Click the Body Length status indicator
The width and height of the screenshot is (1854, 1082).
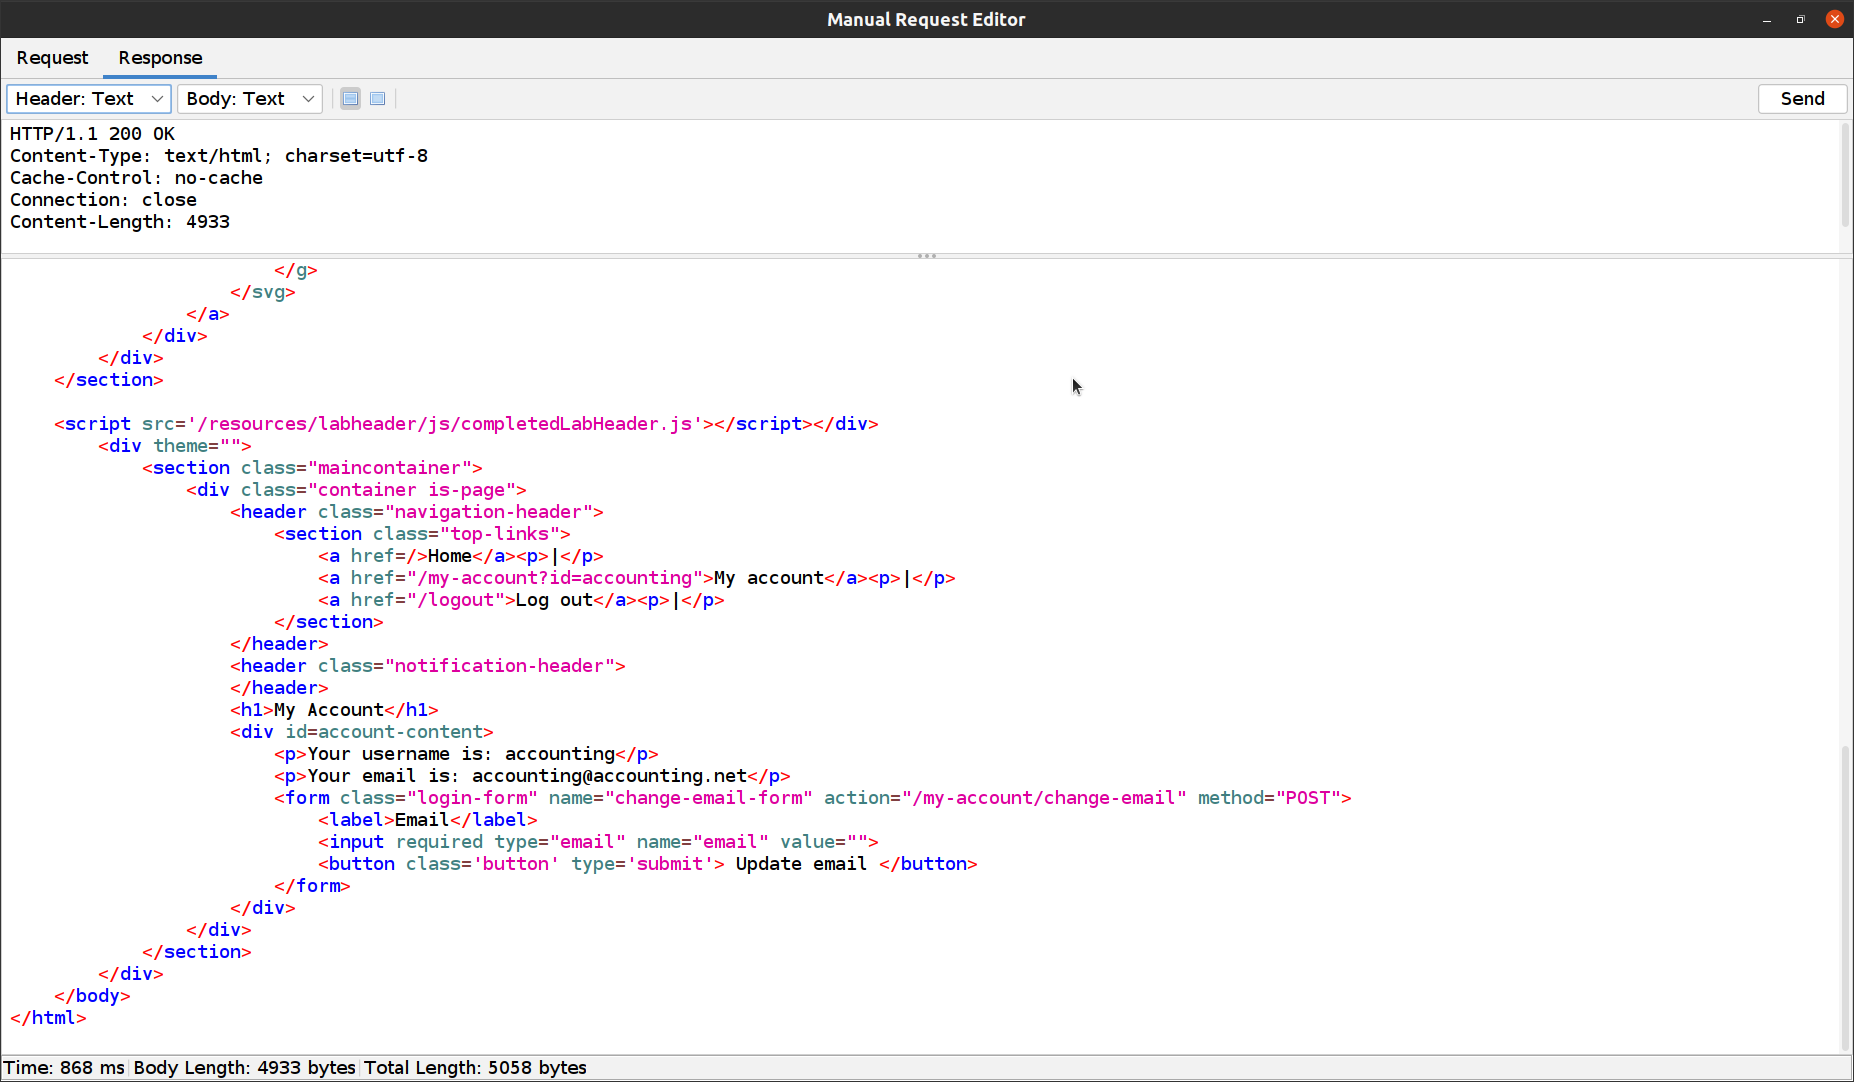pos(244,1067)
